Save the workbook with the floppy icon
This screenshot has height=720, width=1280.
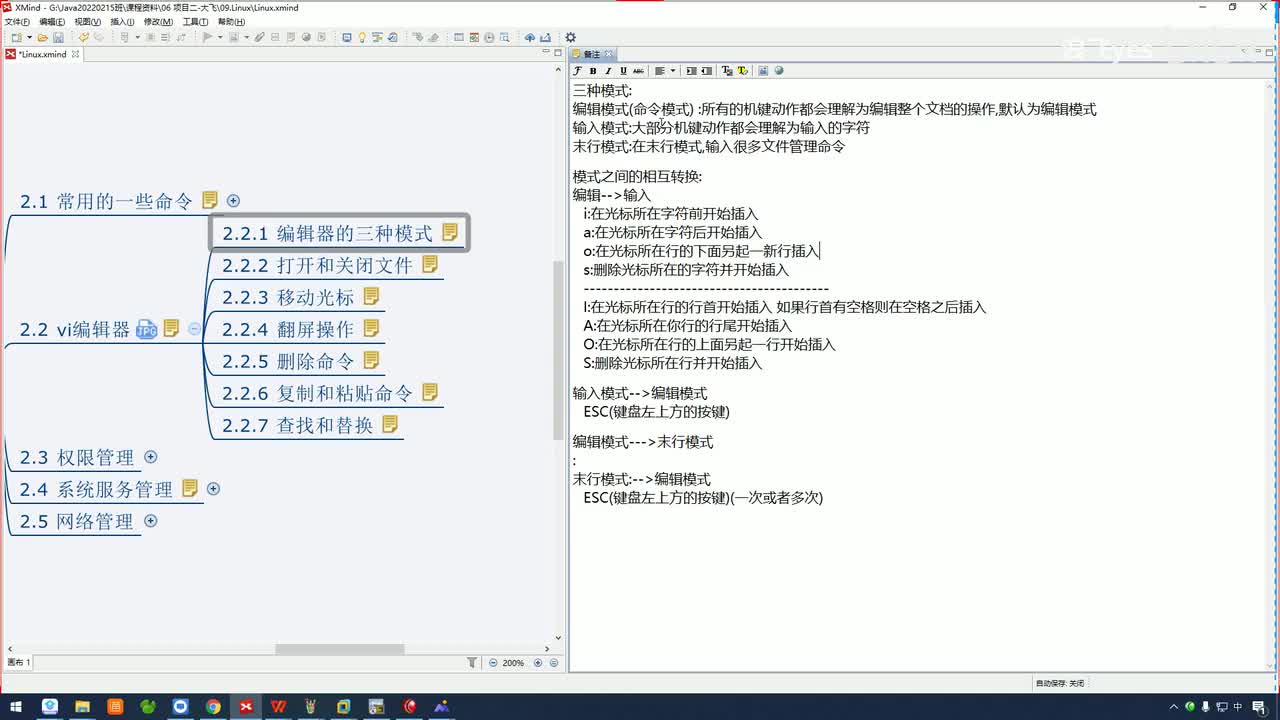58,38
